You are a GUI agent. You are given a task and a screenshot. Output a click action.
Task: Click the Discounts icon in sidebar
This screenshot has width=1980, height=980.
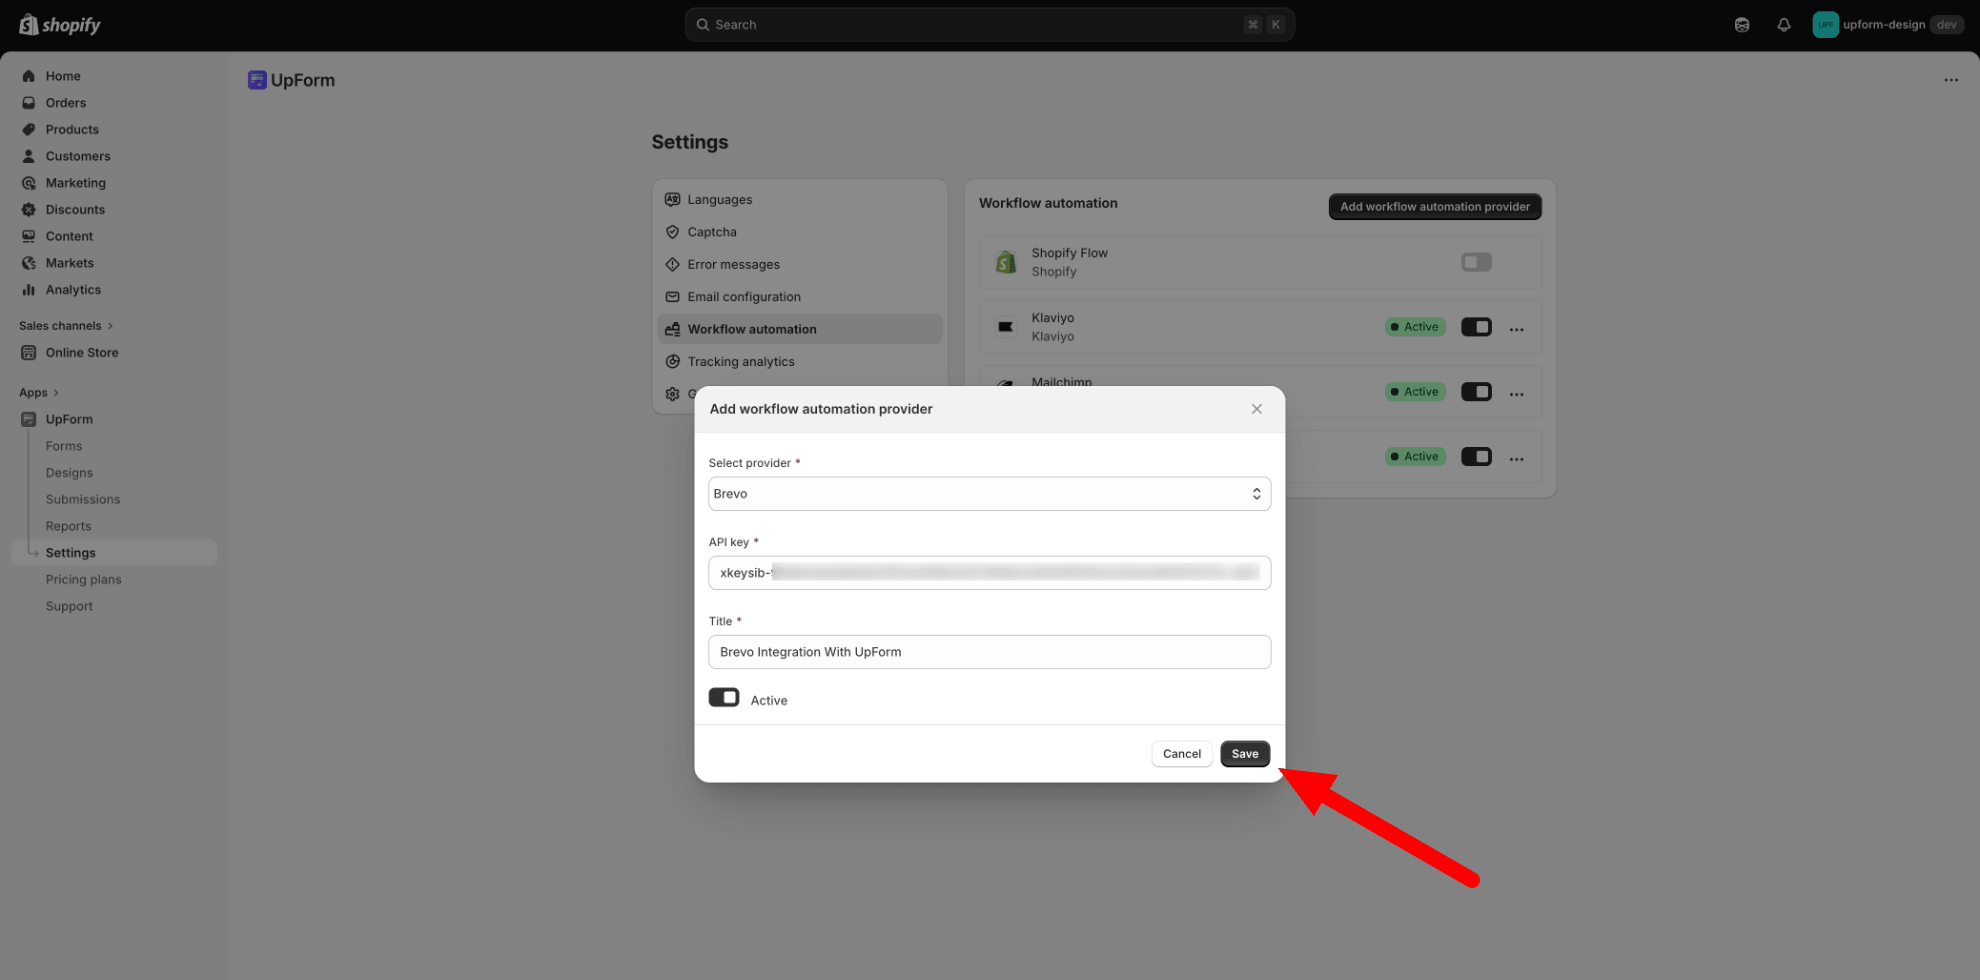click(x=29, y=210)
